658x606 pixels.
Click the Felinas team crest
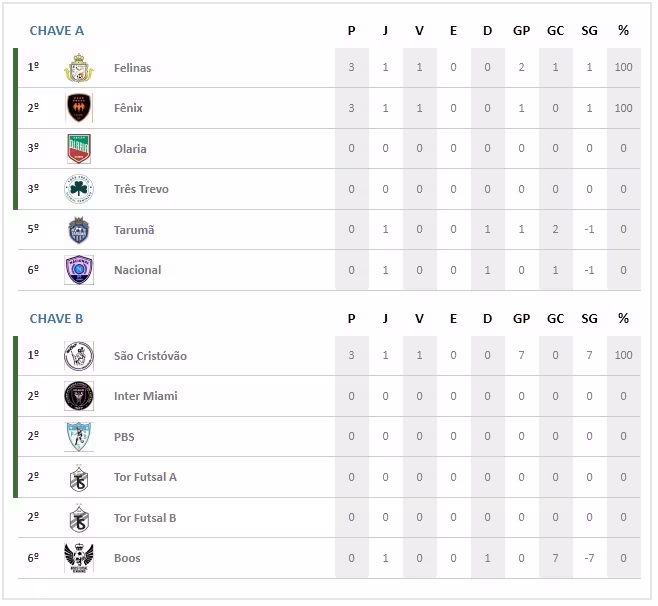coord(79,68)
